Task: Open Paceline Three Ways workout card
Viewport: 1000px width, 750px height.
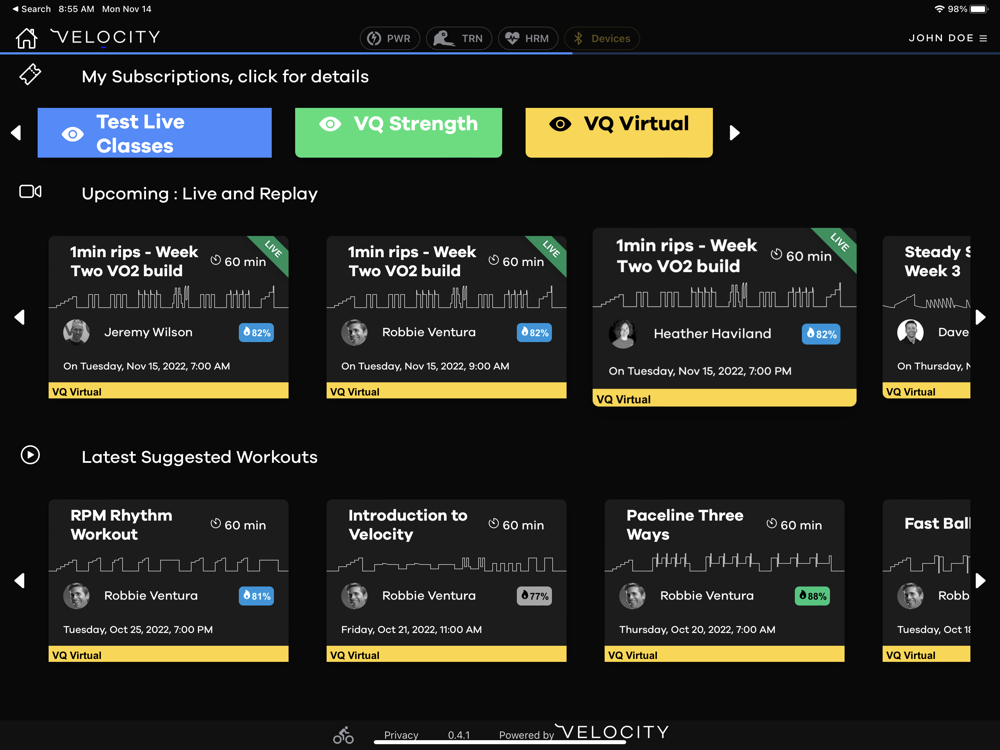Action: click(724, 580)
